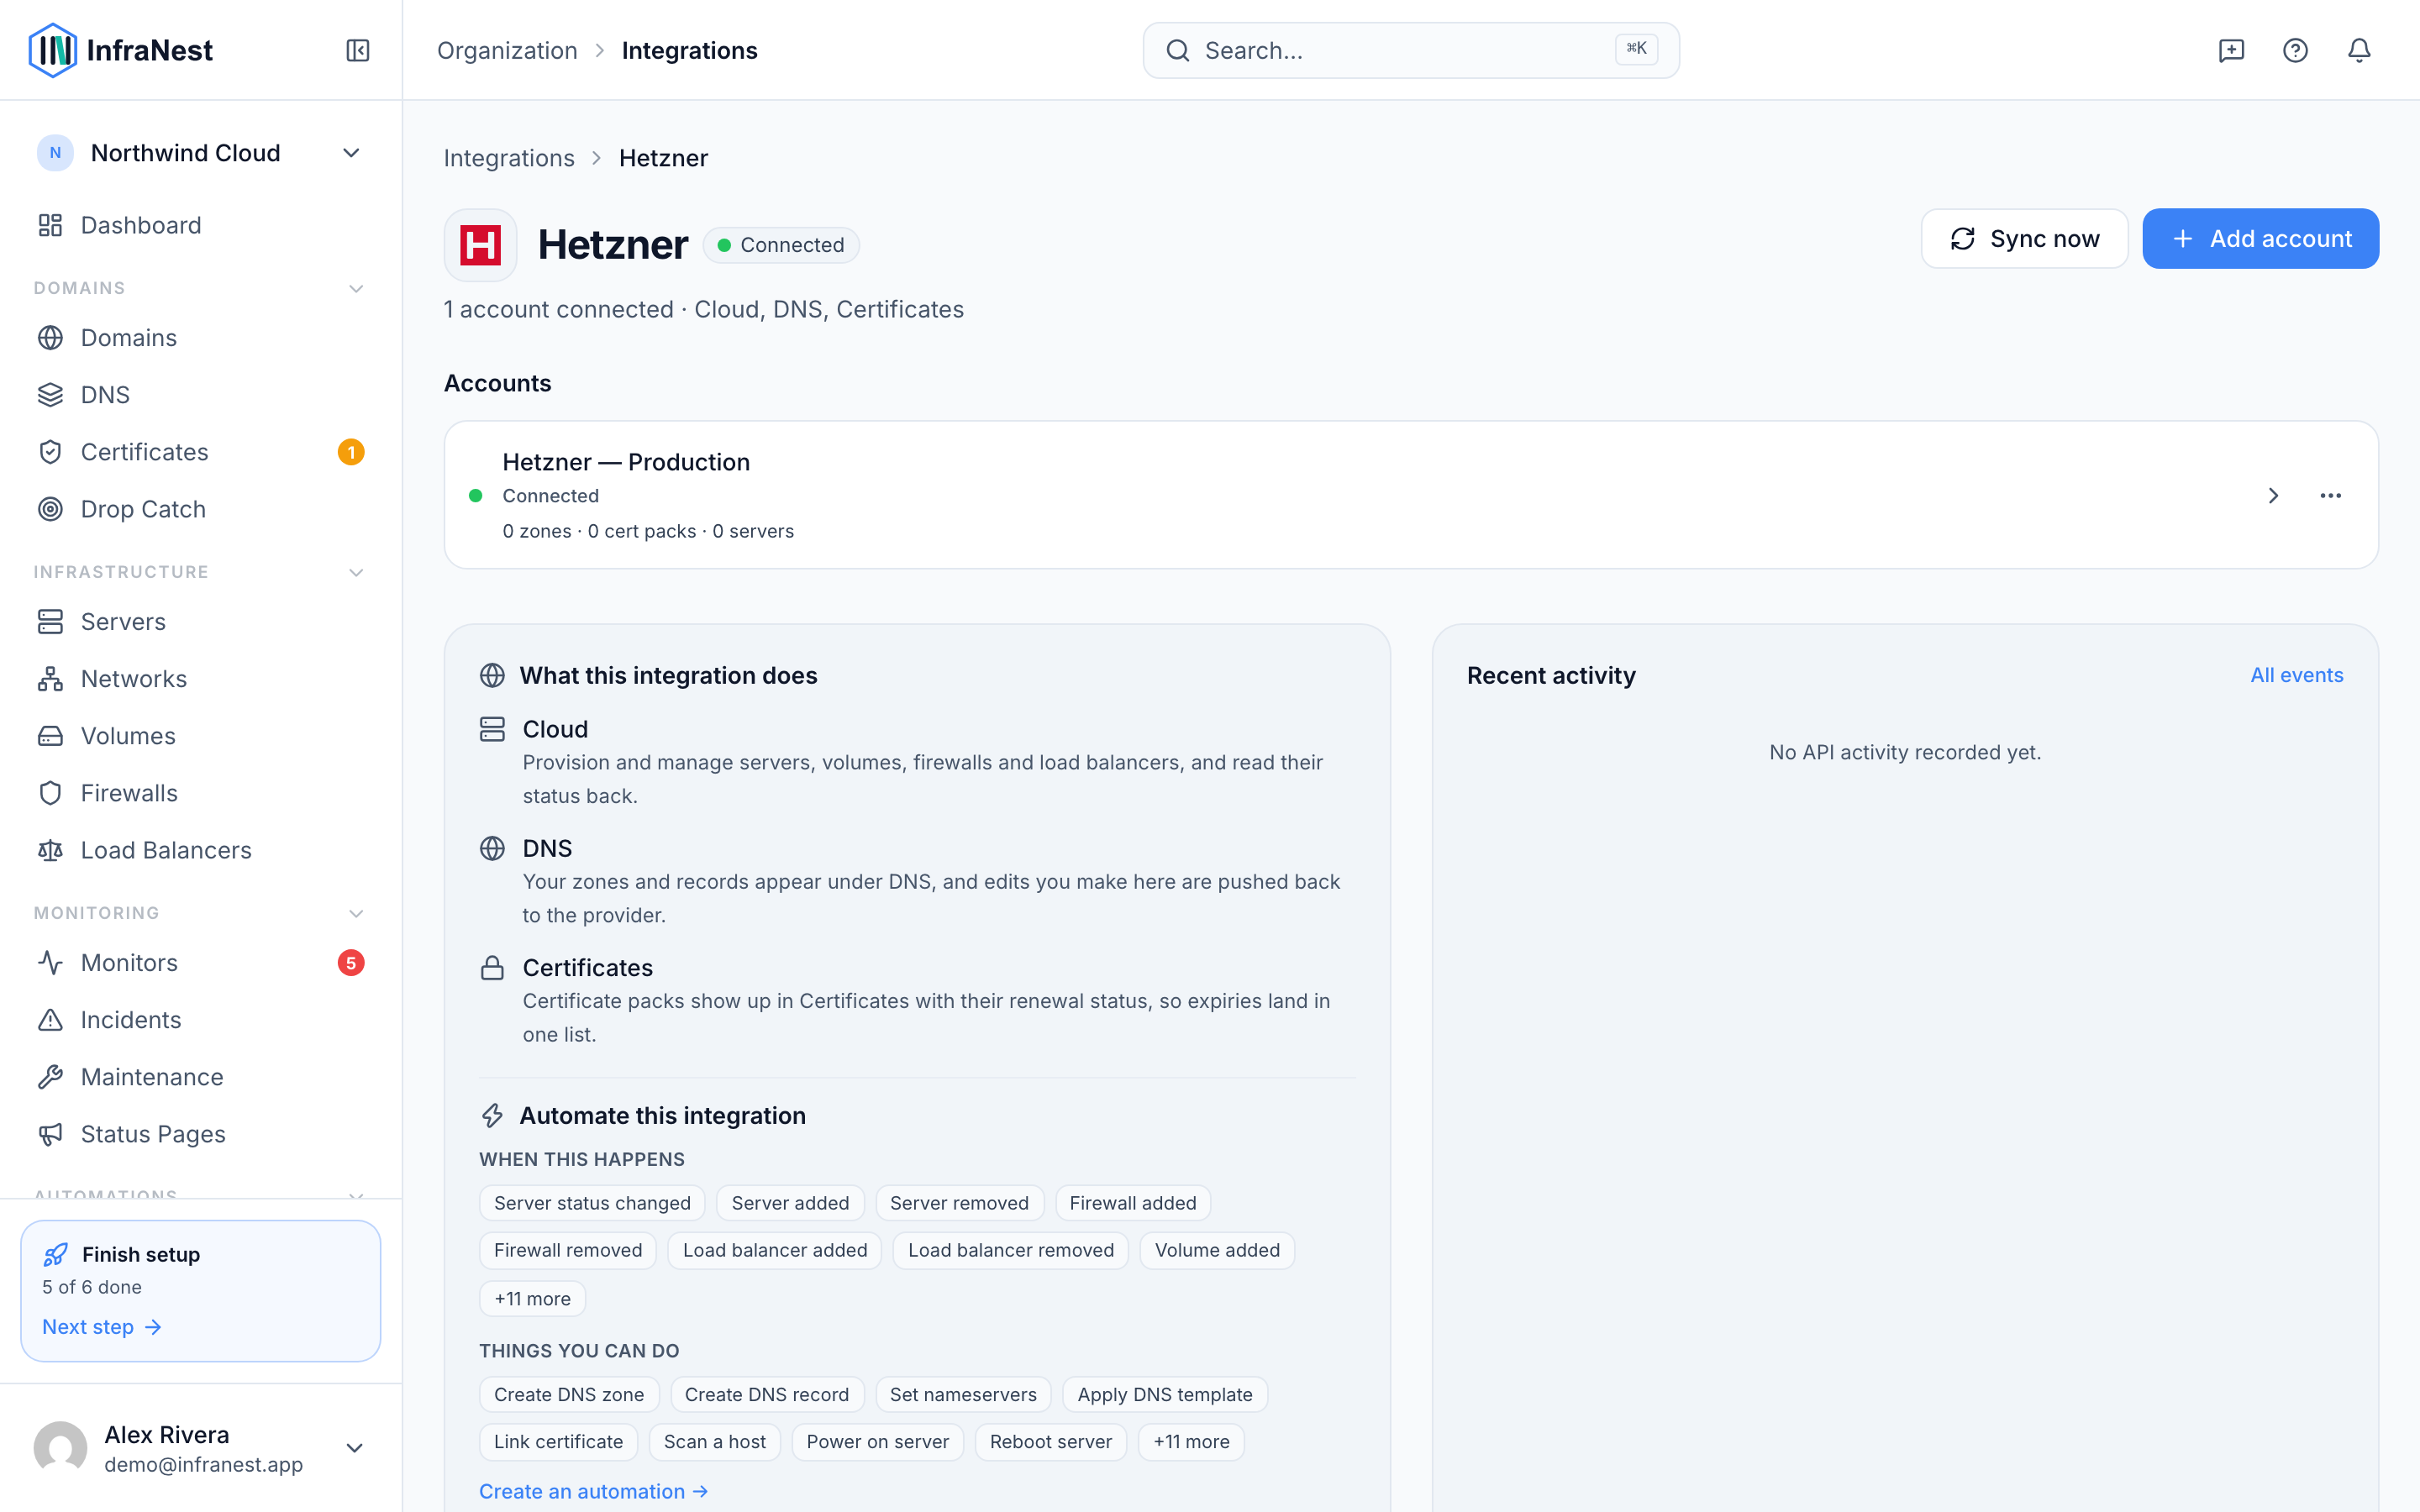Select Load balancer added chip
The width and height of the screenshot is (2420, 1512).
775,1250
